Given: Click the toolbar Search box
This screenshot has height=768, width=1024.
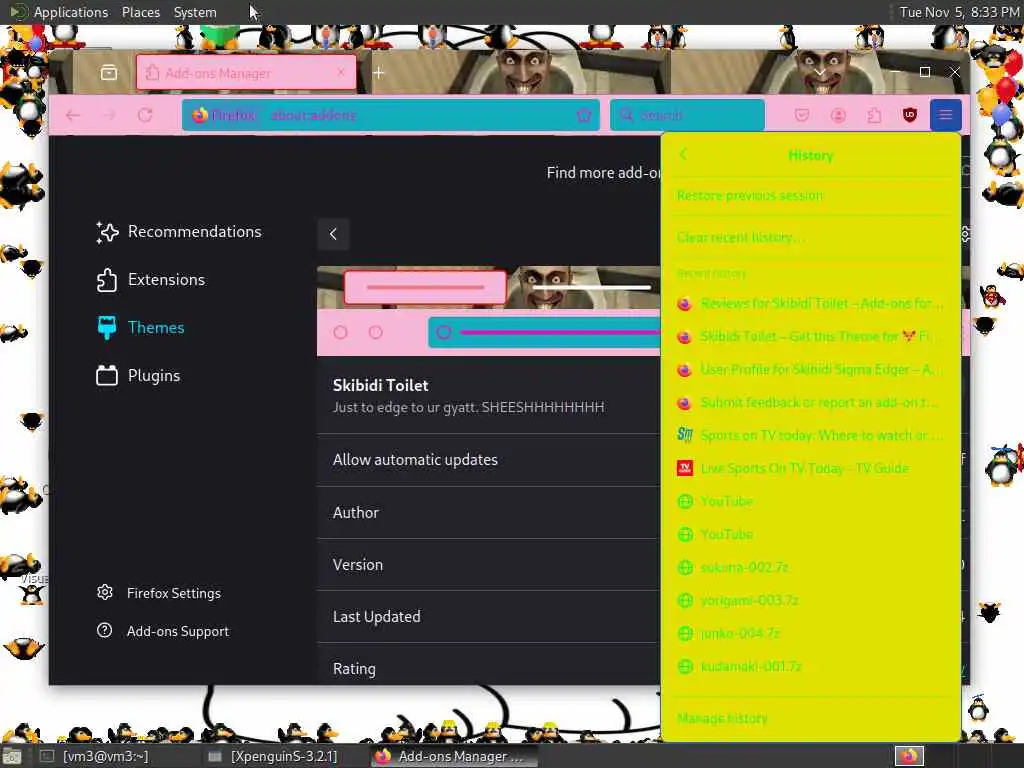Looking at the screenshot, I should [x=687, y=116].
